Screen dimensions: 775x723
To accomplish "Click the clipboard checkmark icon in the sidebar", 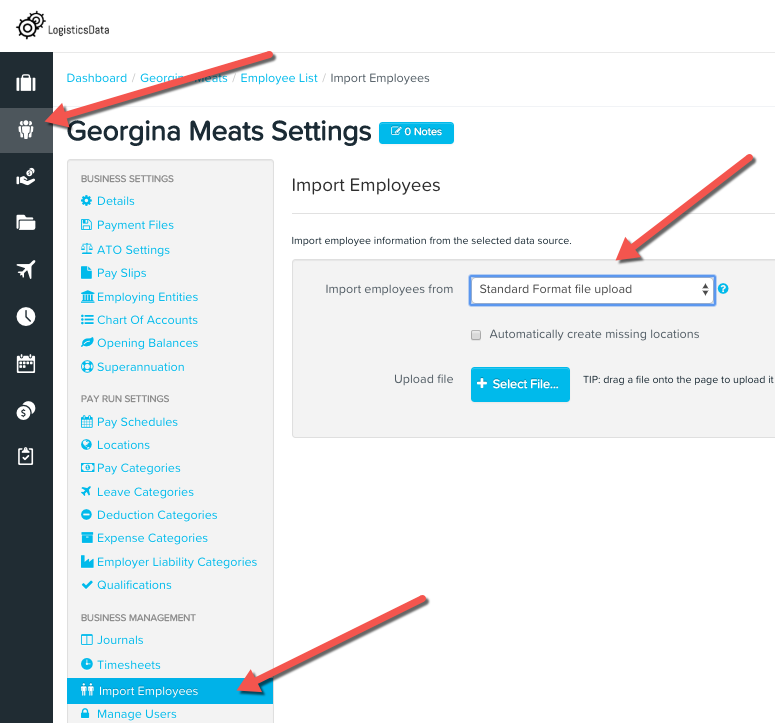I will click(26, 456).
